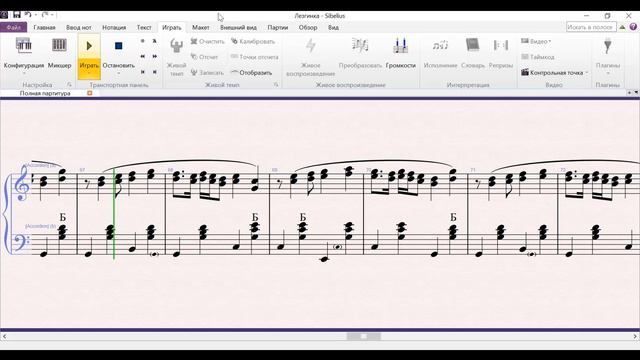Click the Отсчет option
The height and width of the screenshot is (360, 640).
pos(204,57)
